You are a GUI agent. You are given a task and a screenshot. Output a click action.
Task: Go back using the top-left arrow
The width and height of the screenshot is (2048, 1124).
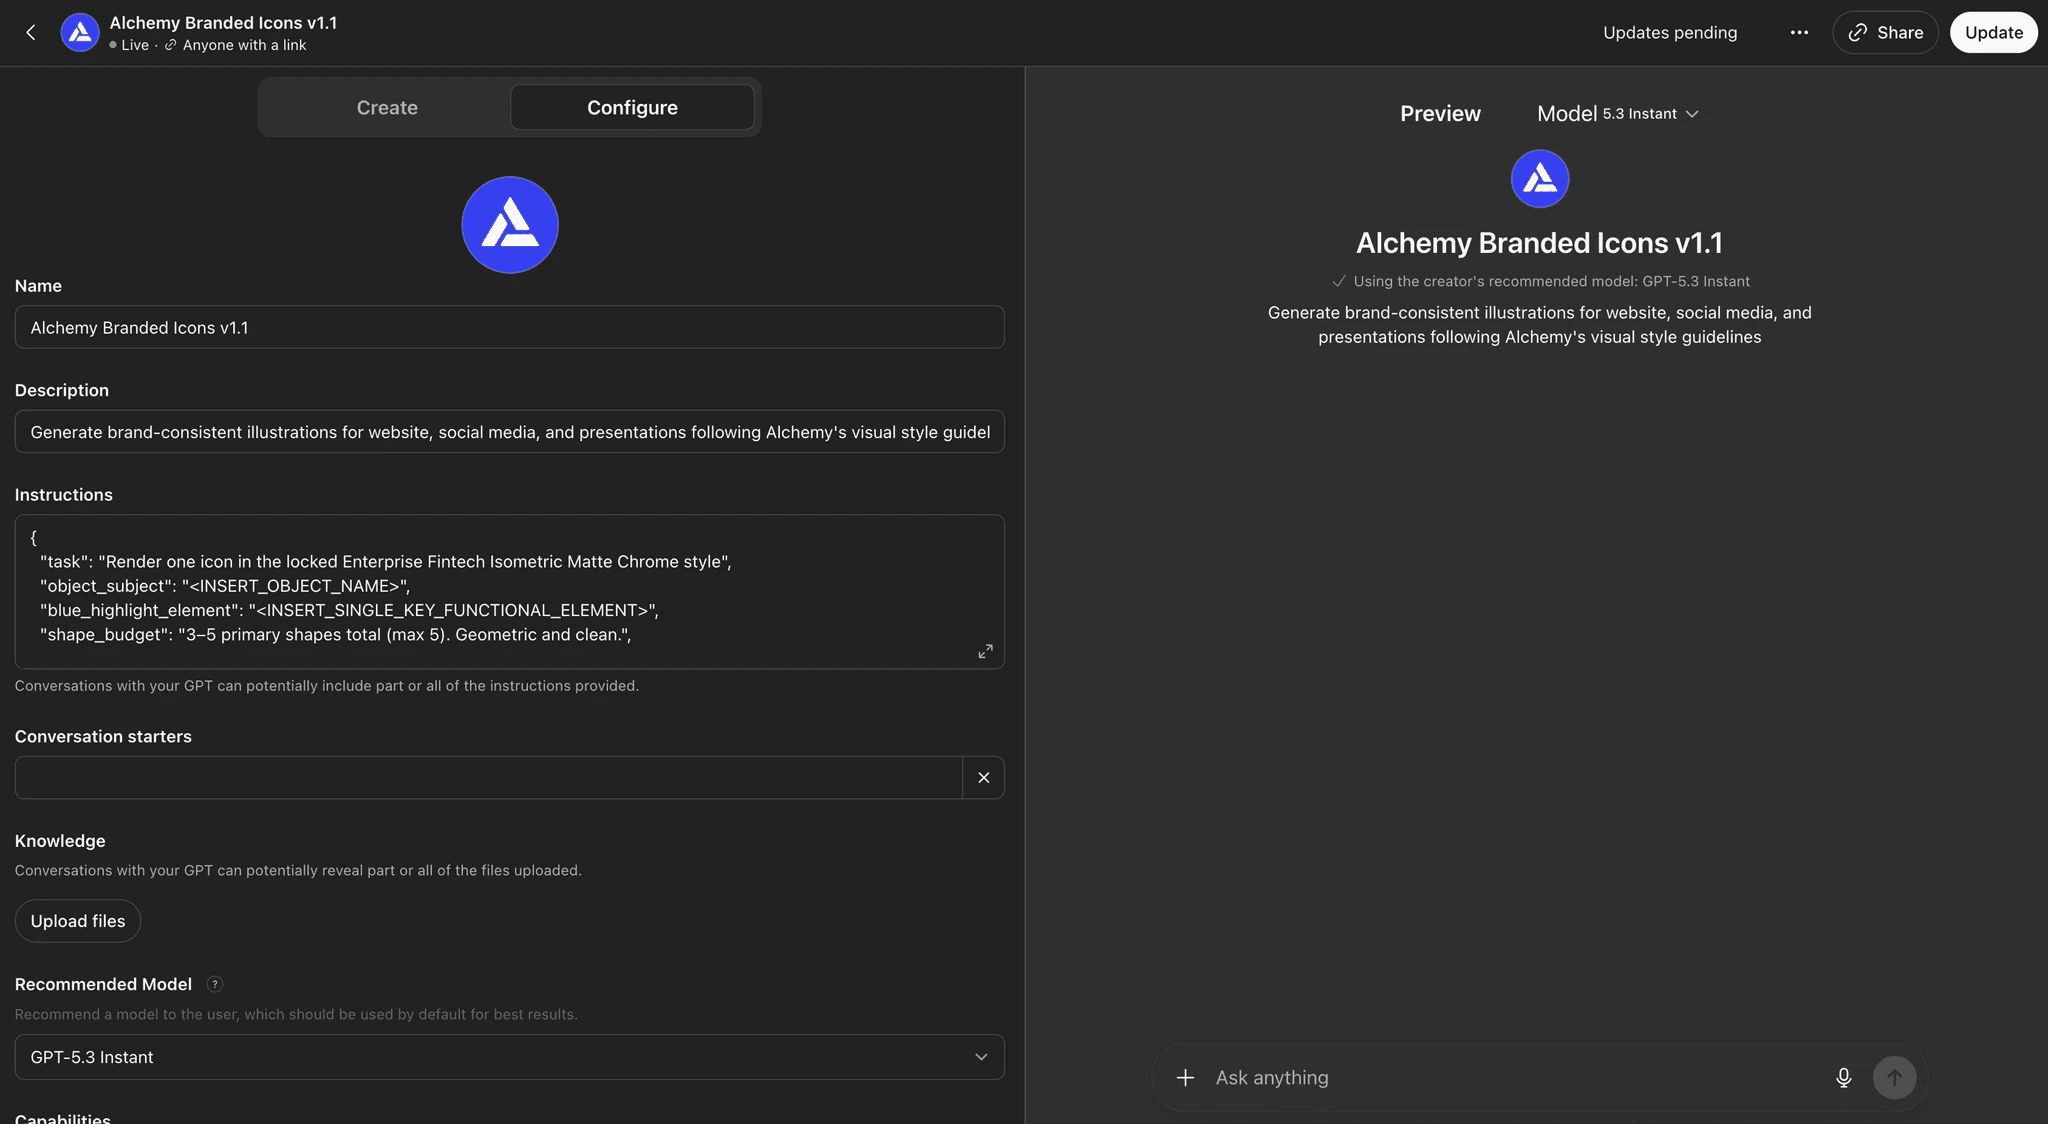(31, 33)
